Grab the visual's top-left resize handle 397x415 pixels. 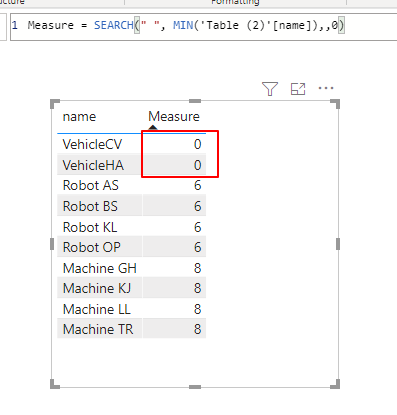55,104
